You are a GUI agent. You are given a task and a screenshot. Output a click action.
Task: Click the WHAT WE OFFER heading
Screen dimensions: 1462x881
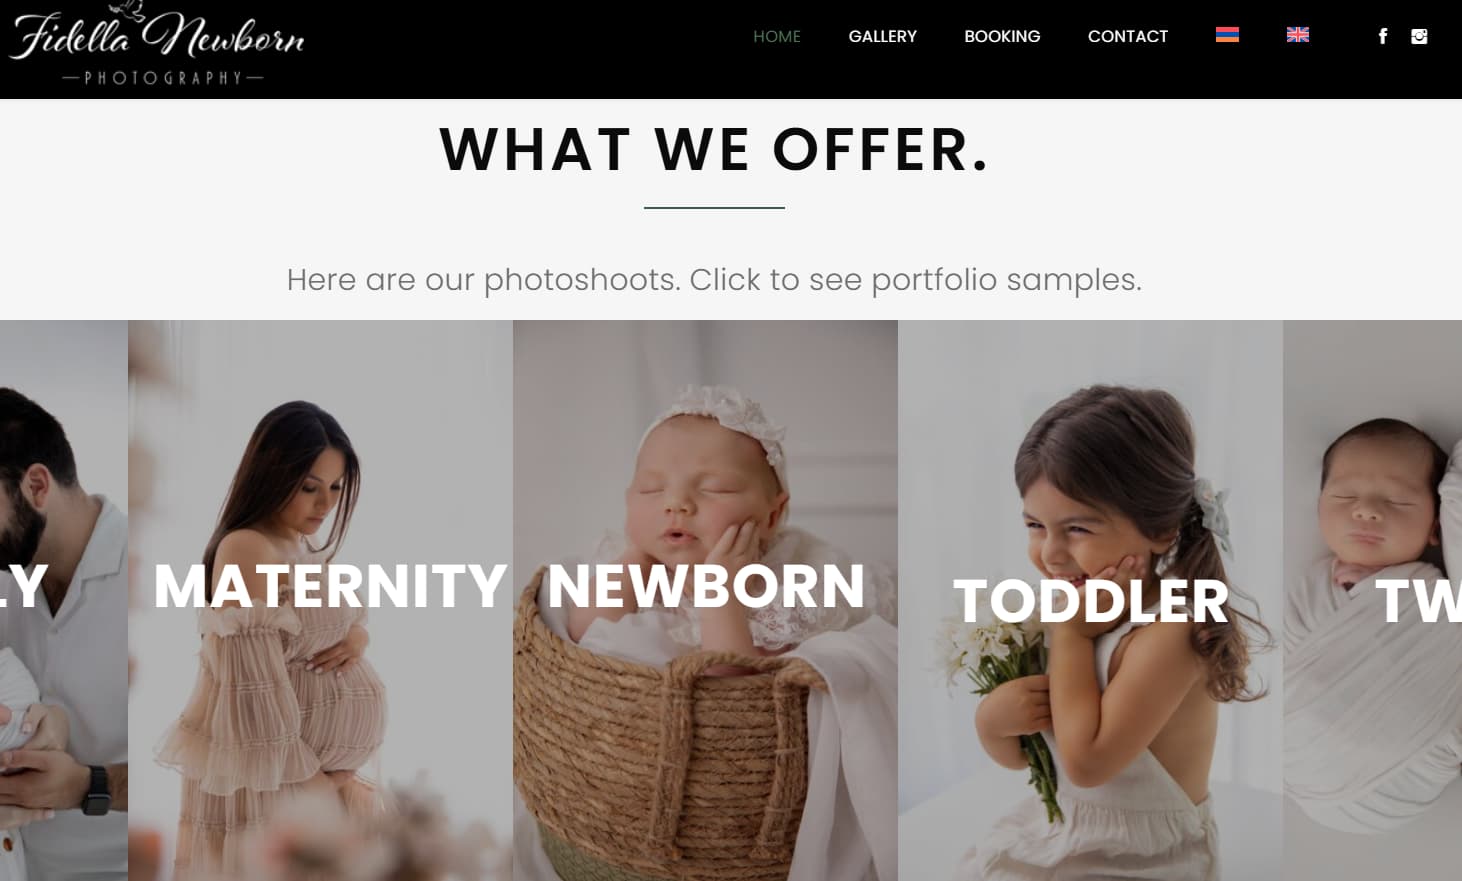click(715, 150)
